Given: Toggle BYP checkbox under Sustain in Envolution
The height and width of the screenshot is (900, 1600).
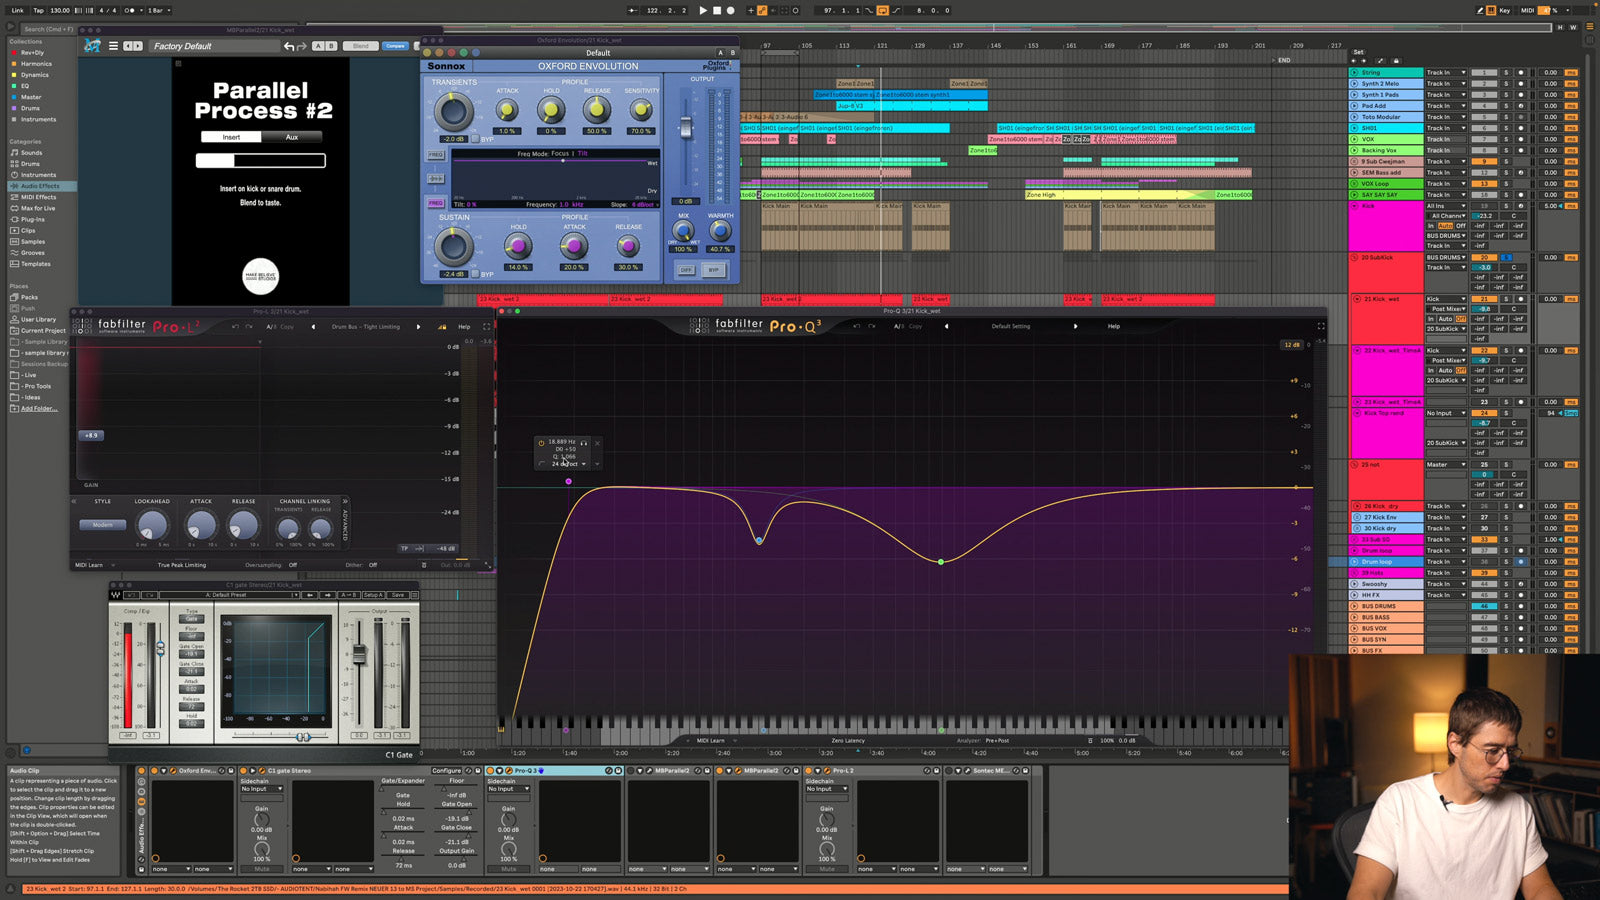Looking at the screenshot, I should [475, 274].
